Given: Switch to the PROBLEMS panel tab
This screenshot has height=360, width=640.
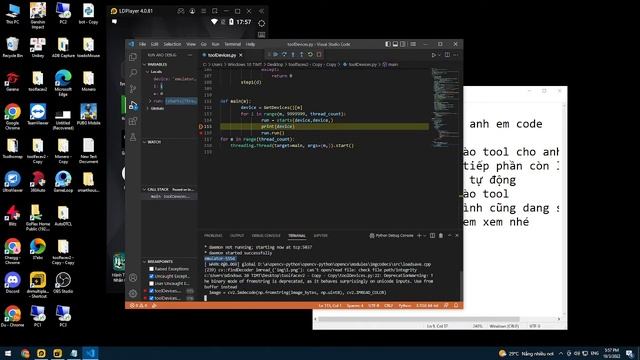Looking at the screenshot, I should pyautogui.click(x=213, y=236).
